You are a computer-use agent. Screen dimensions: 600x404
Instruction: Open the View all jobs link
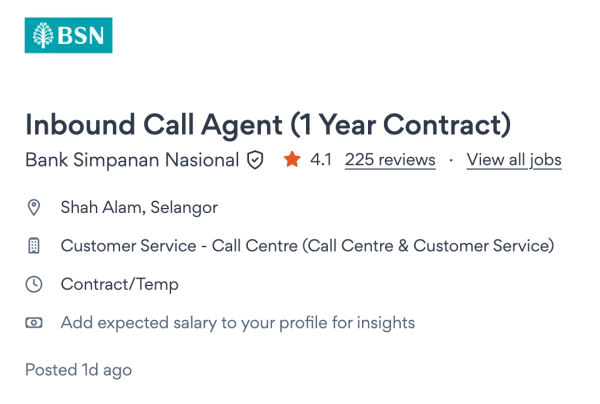[514, 160]
